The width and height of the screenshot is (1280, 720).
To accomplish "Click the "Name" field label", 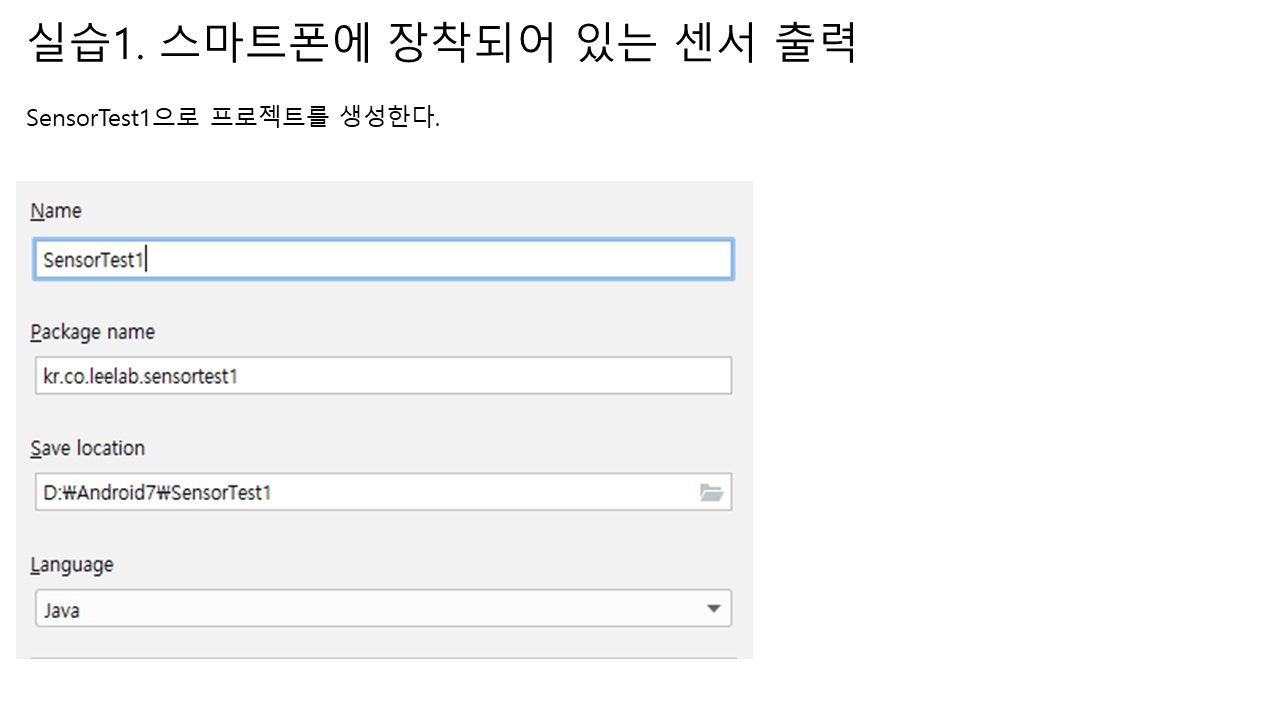I will pos(56,211).
